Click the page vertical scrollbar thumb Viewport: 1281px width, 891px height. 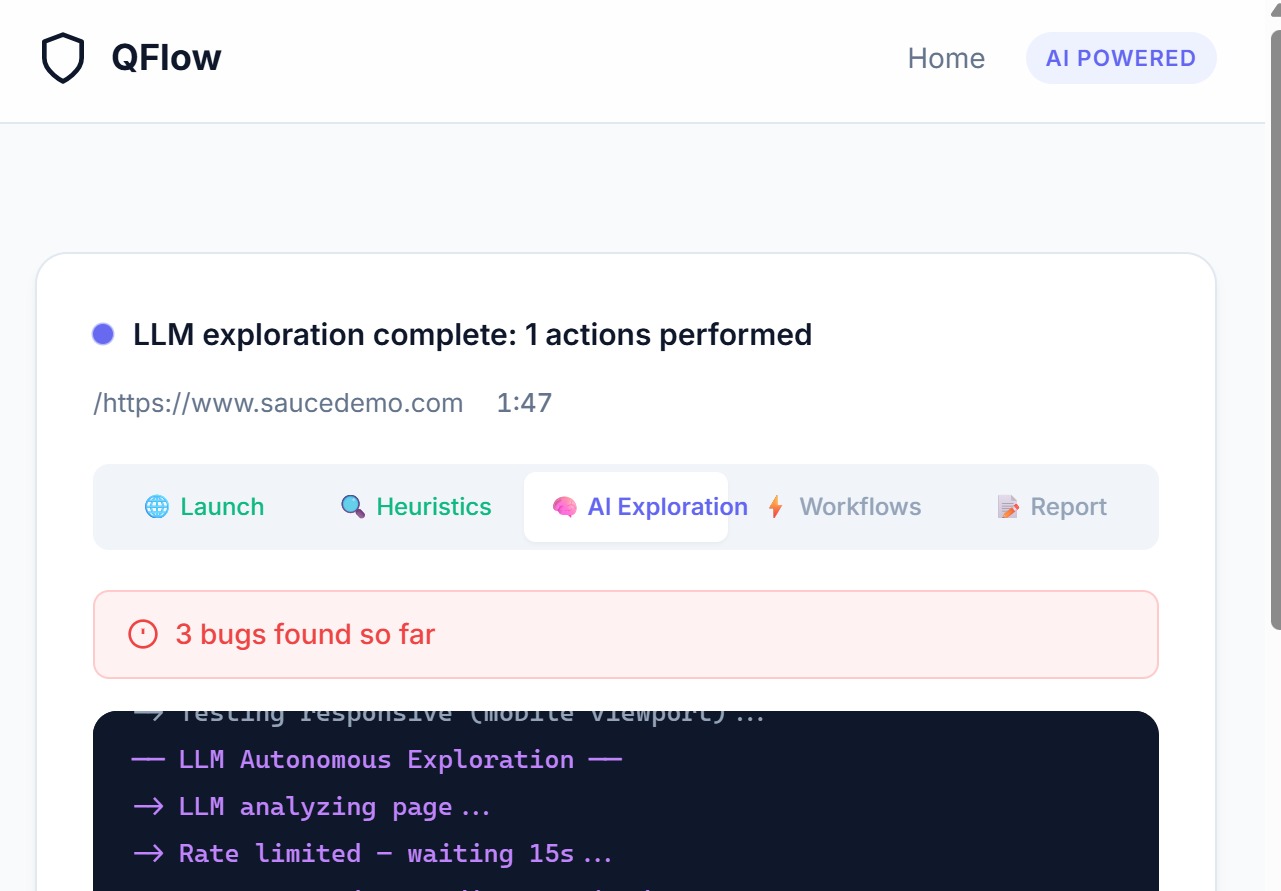click(1275, 330)
